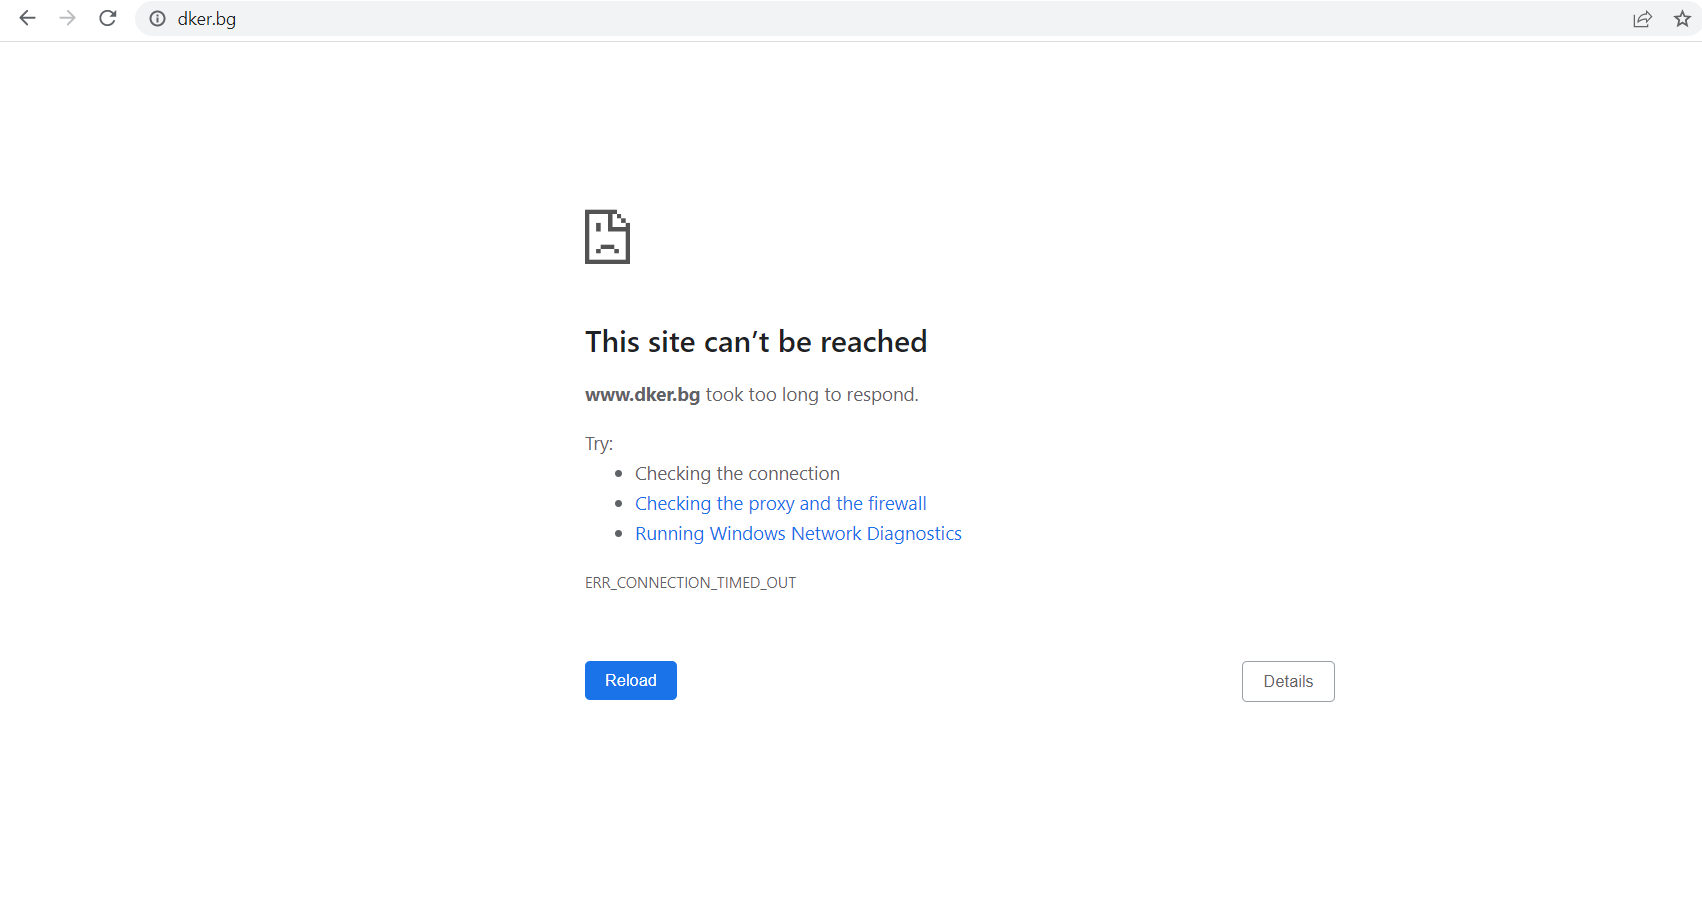Click the share page icon

[x=1642, y=19]
